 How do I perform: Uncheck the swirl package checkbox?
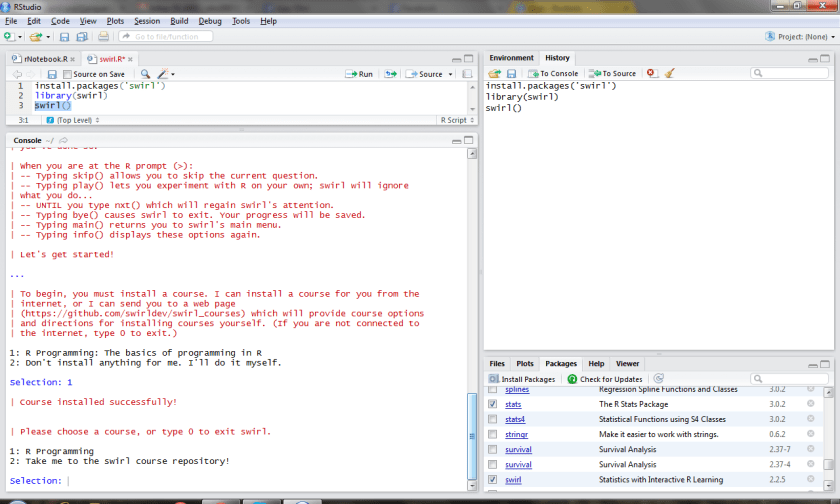point(493,479)
